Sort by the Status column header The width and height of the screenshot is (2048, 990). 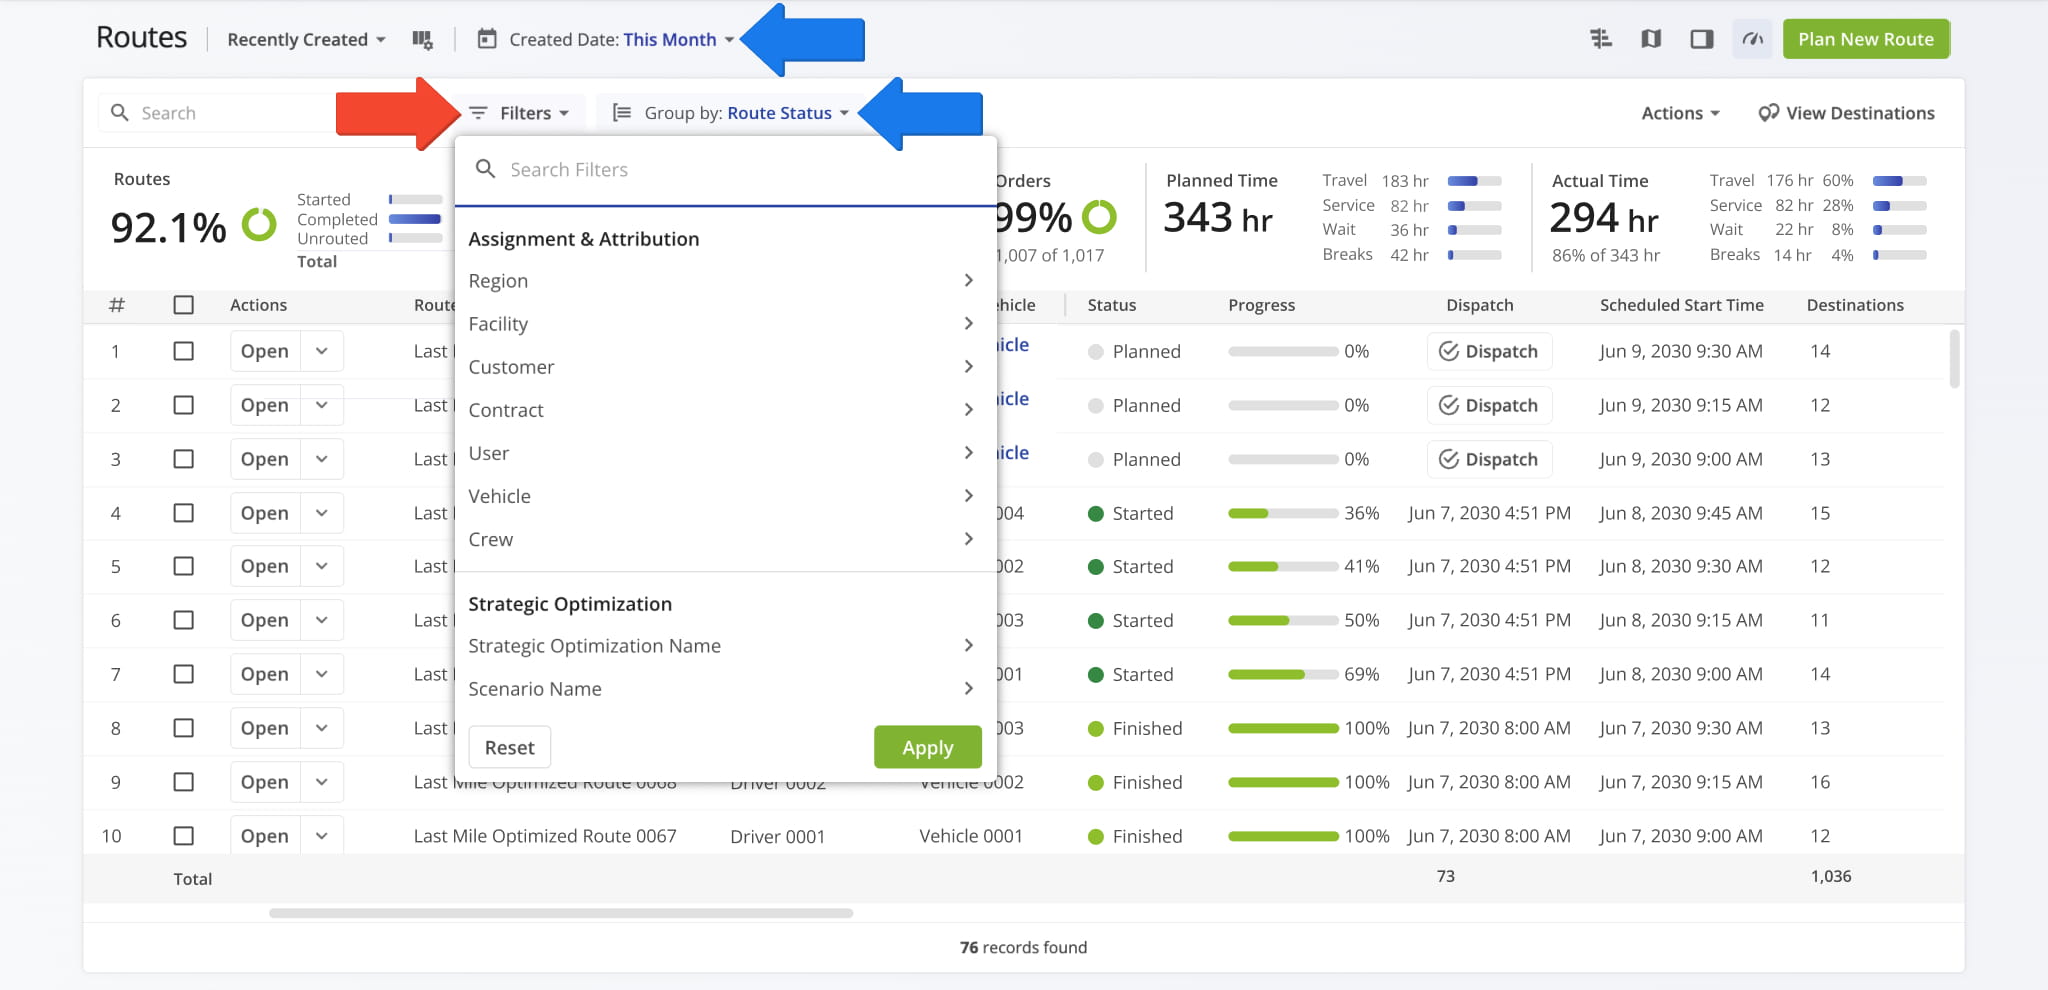click(1112, 305)
